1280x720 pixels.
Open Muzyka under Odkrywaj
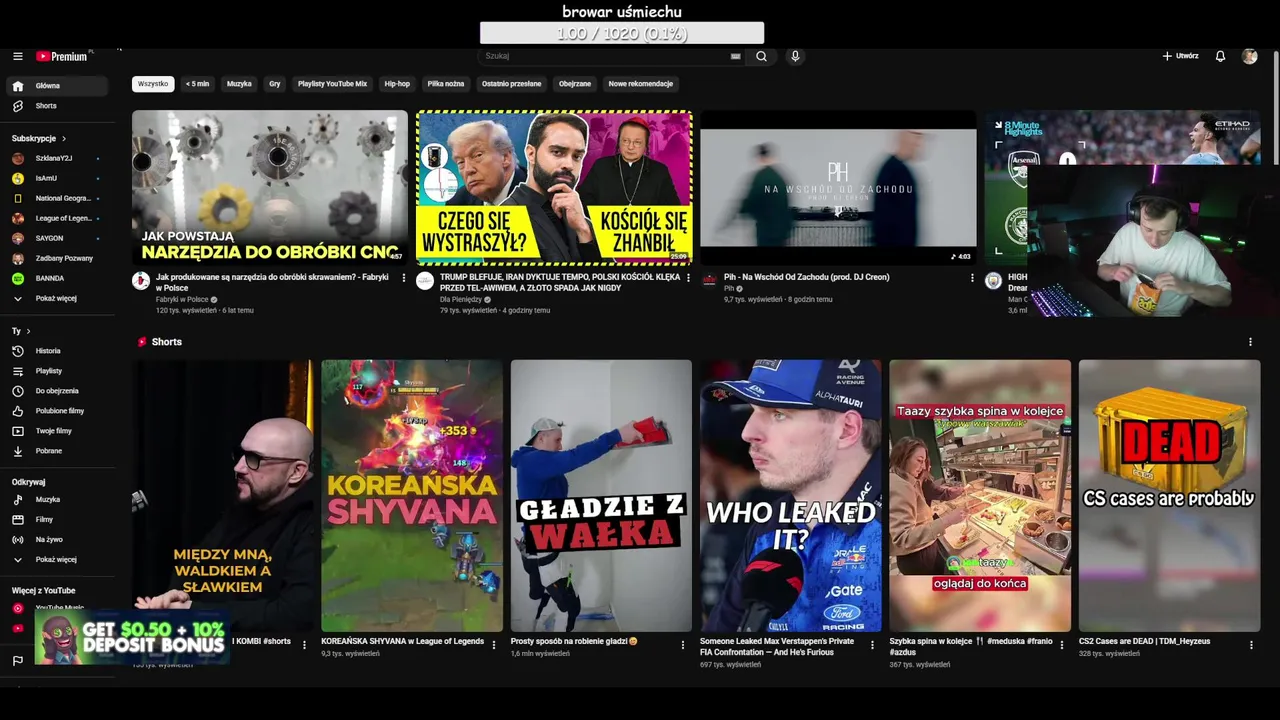(58, 499)
